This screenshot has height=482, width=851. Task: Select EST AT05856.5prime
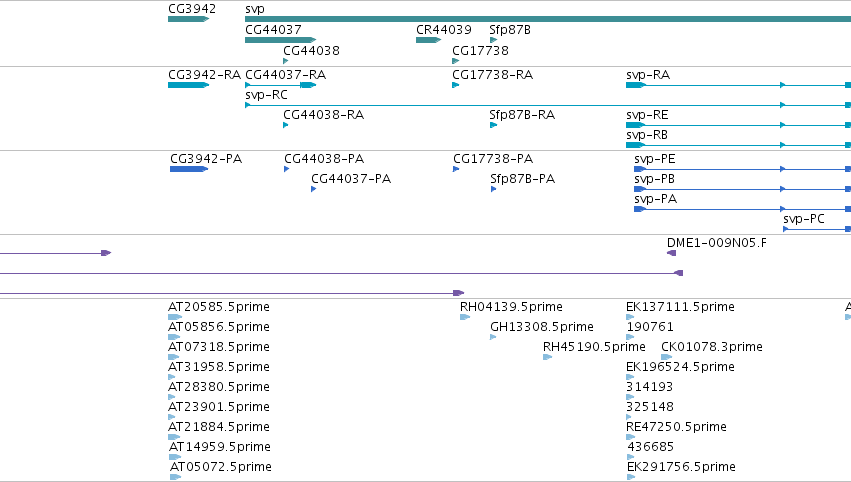tap(174, 337)
